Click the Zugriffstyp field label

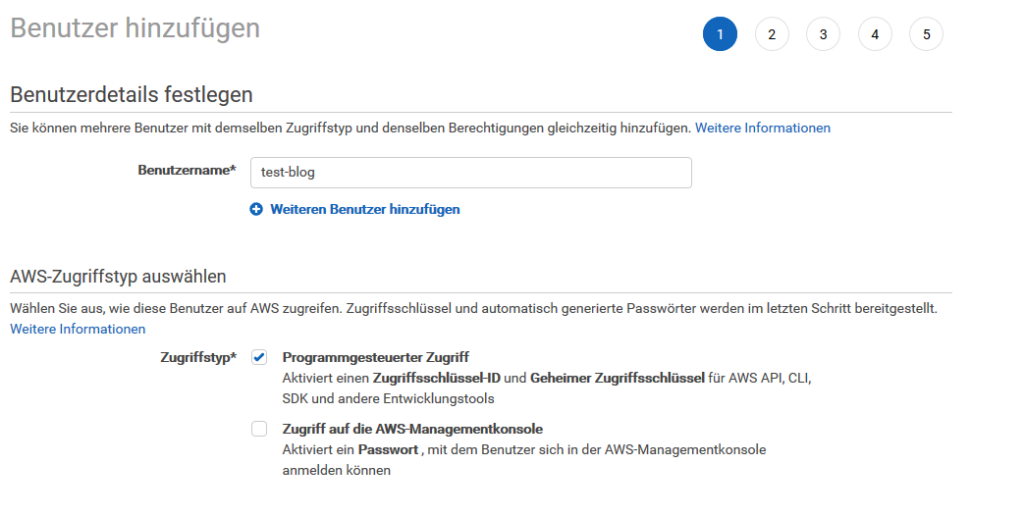click(199, 357)
